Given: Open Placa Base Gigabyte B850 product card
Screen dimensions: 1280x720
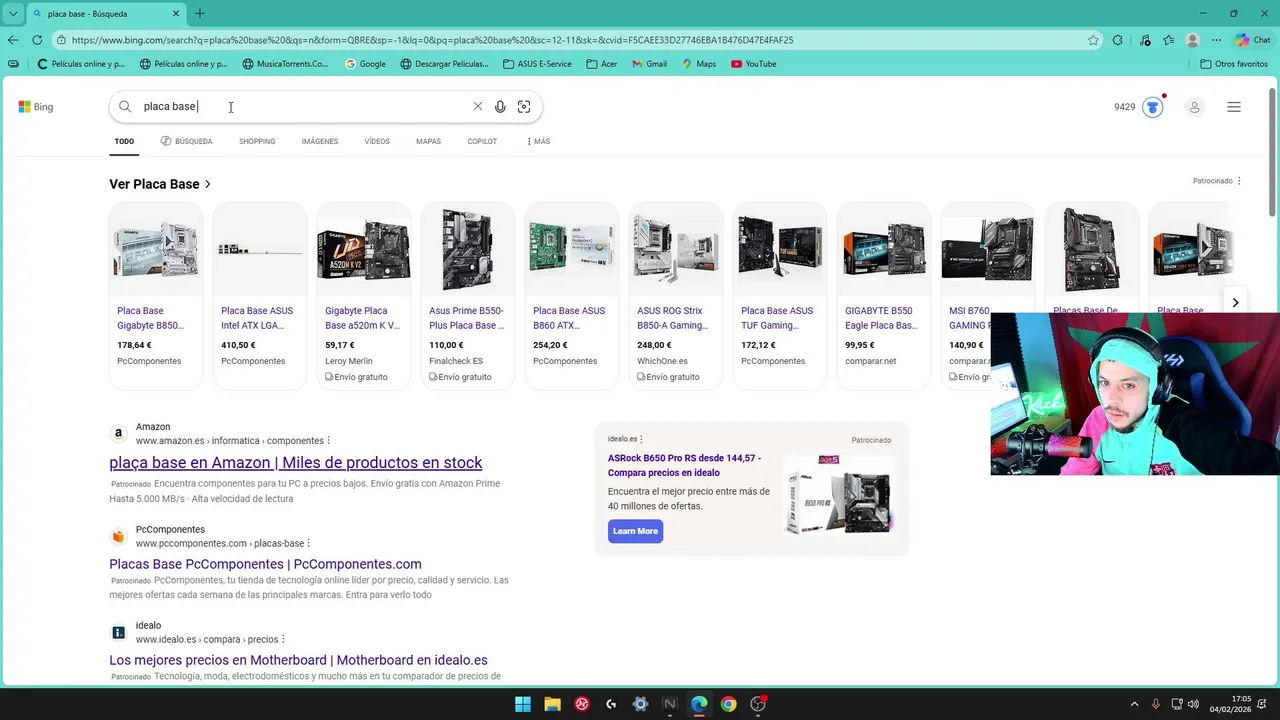Looking at the screenshot, I should [156, 295].
